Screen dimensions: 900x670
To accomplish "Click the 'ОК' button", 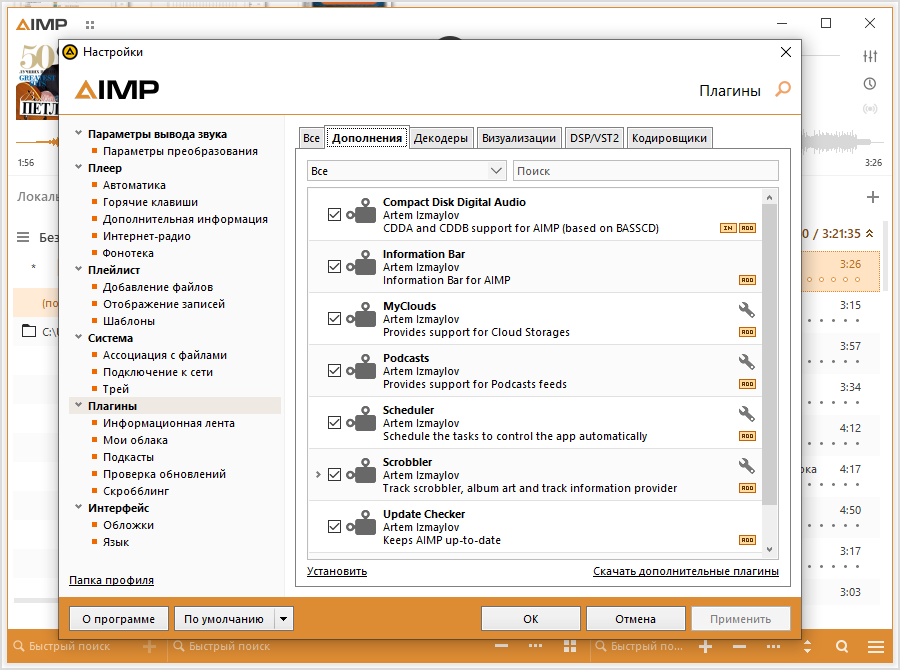I will click(x=530, y=619).
